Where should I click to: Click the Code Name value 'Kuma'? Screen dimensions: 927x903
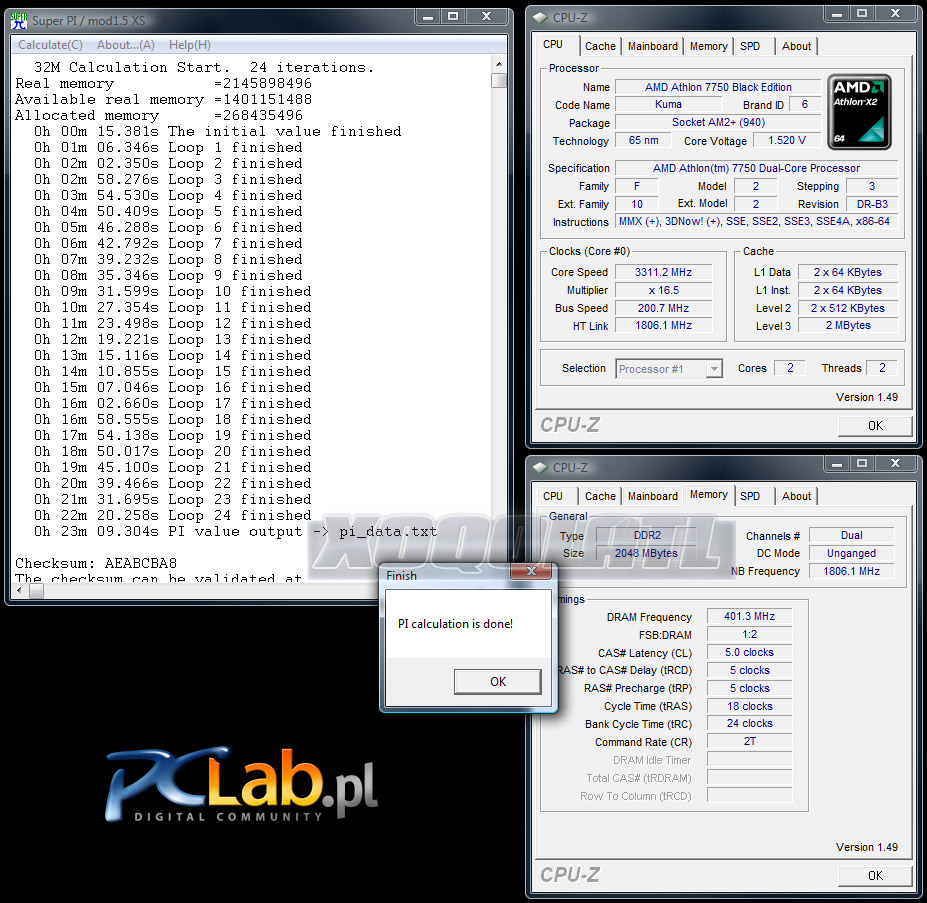(x=668, y=104)
